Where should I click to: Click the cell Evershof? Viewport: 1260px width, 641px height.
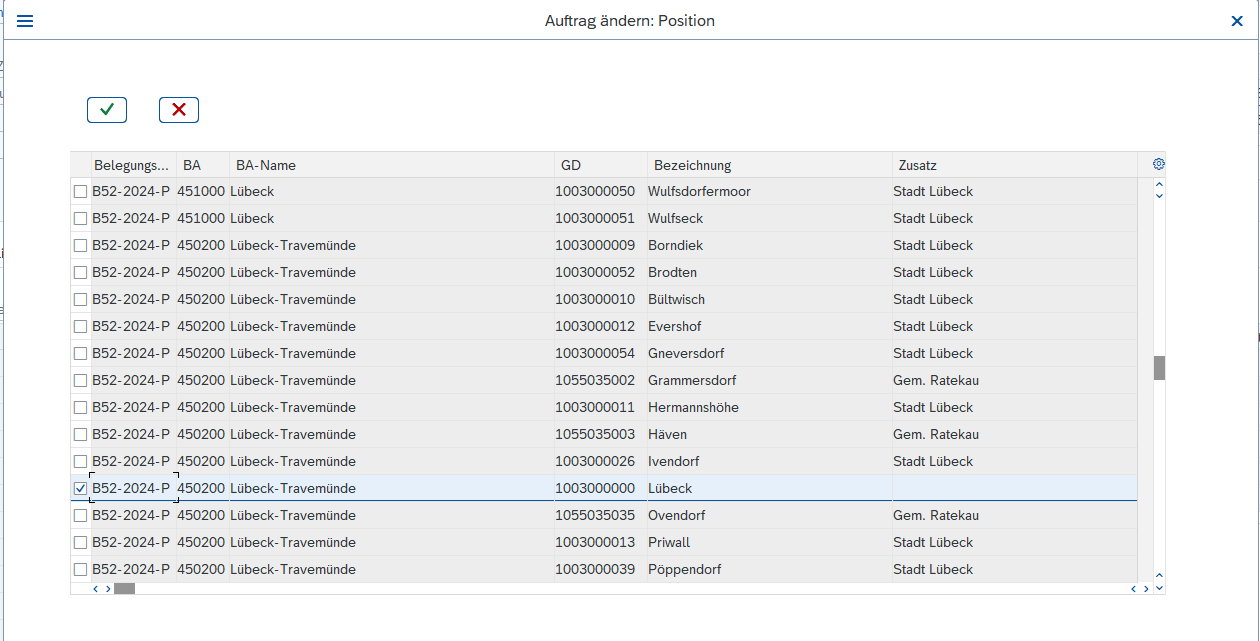click(x=770, y=327)
